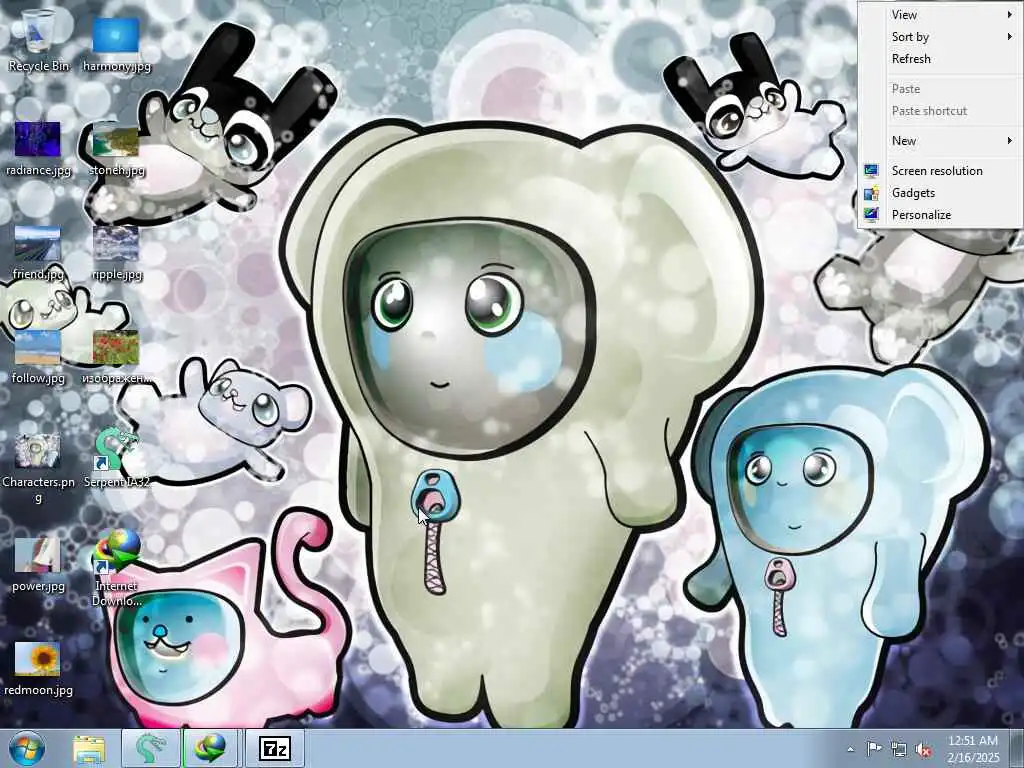
Task: Open the taskbar clock and date
Action: click(973, 748)
